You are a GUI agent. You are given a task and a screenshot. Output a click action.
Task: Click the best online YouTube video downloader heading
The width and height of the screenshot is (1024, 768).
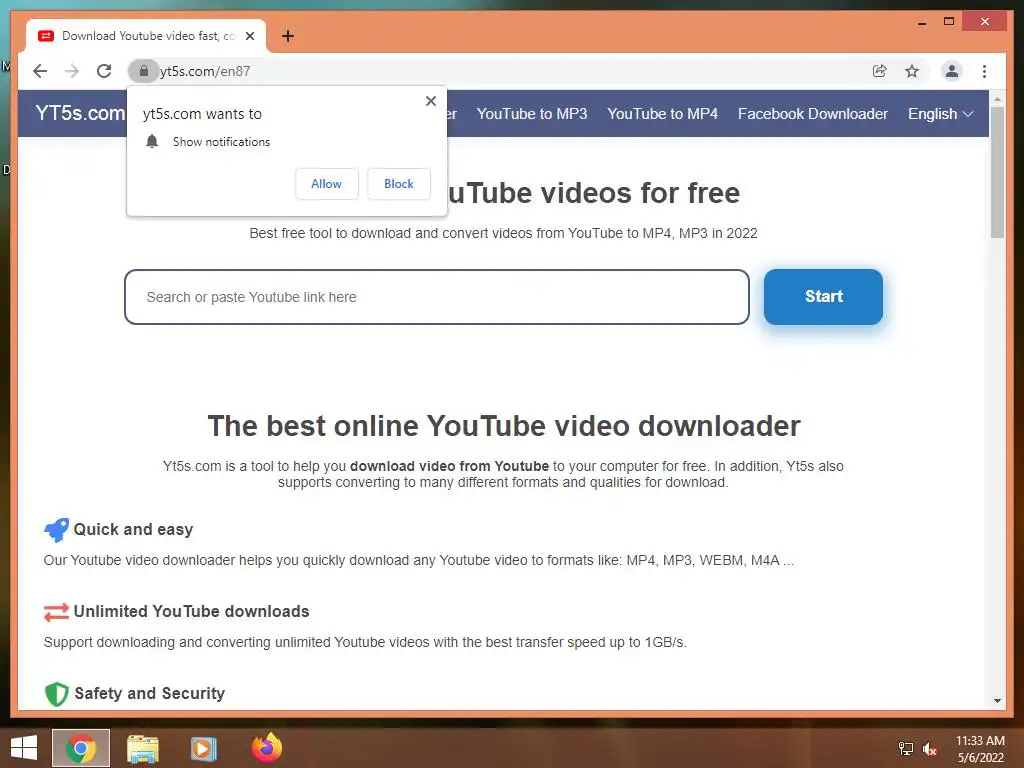(x=504, y=426)
